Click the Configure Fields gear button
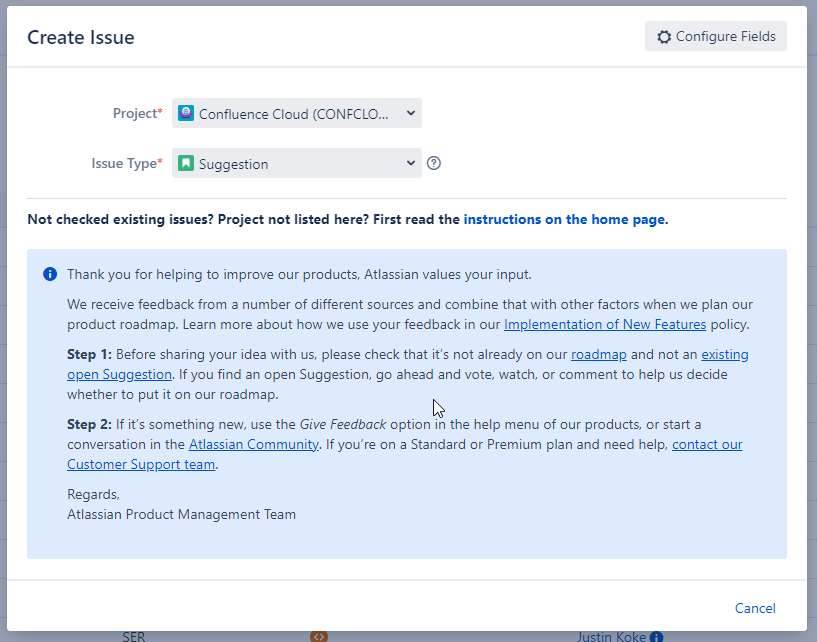Viewport: 817px width, 642px height. coord(715,36)
